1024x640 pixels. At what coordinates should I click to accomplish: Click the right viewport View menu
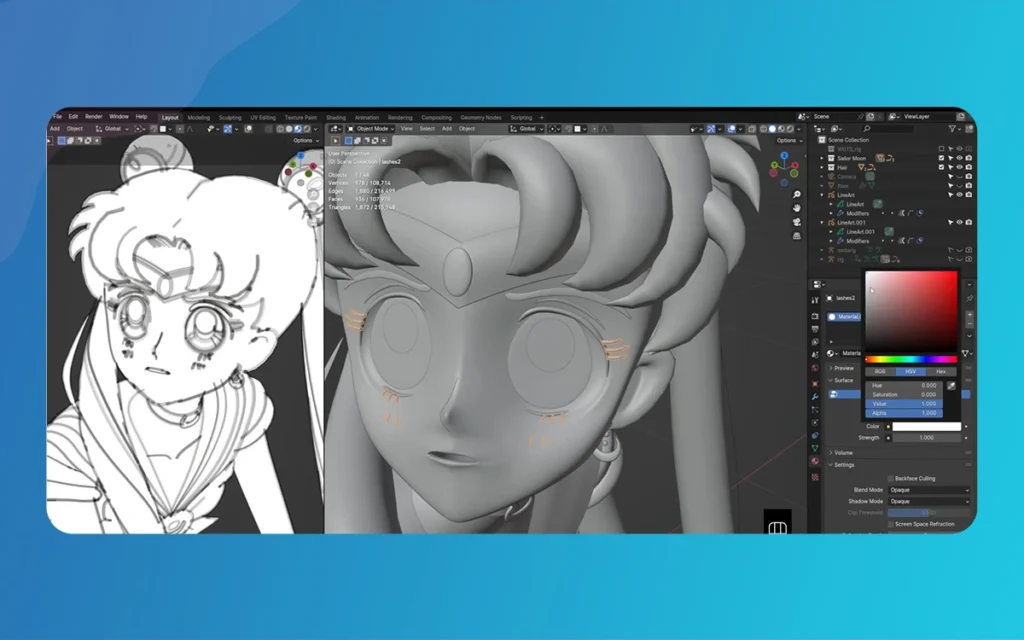tap(406, 129)
